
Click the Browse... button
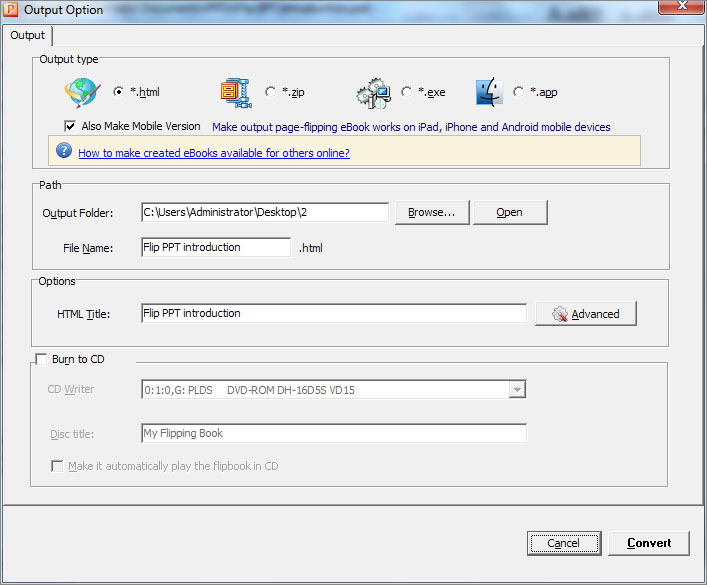[x=432, y=212]
